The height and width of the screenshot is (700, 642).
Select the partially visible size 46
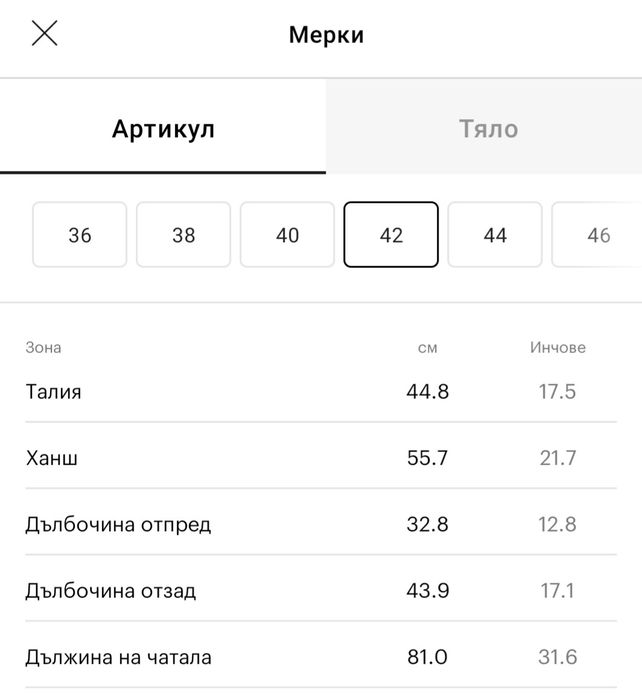click(x=598, y=235)
